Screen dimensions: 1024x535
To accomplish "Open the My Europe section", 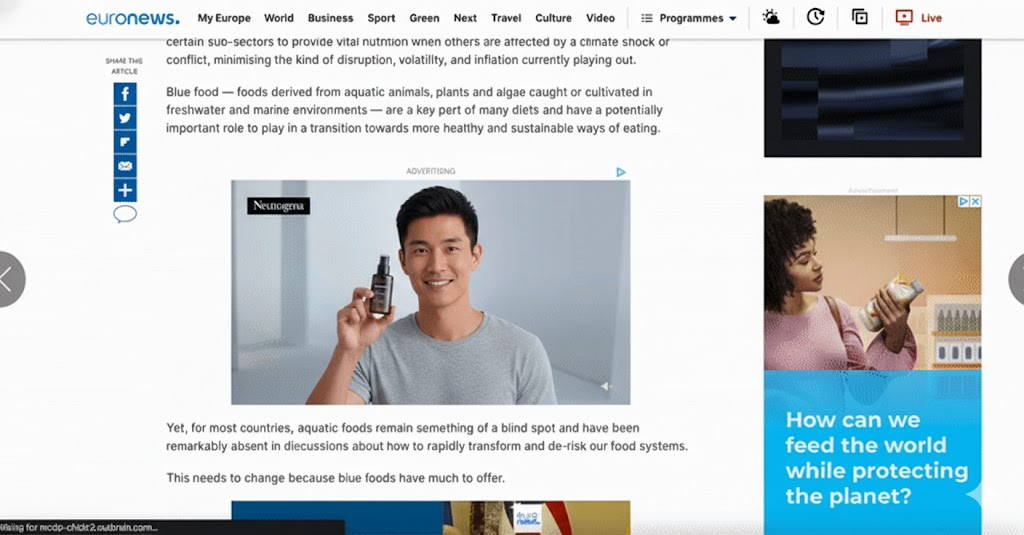I will (x=224, y=18).
